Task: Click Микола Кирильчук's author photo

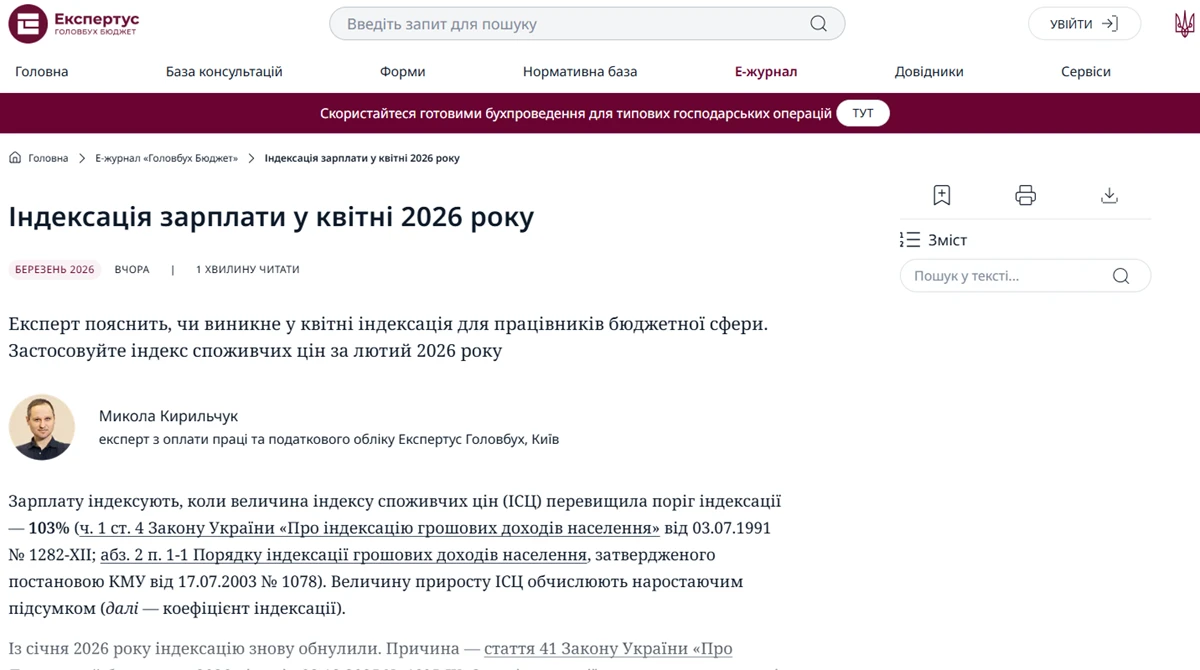Action: coord(42,427)
